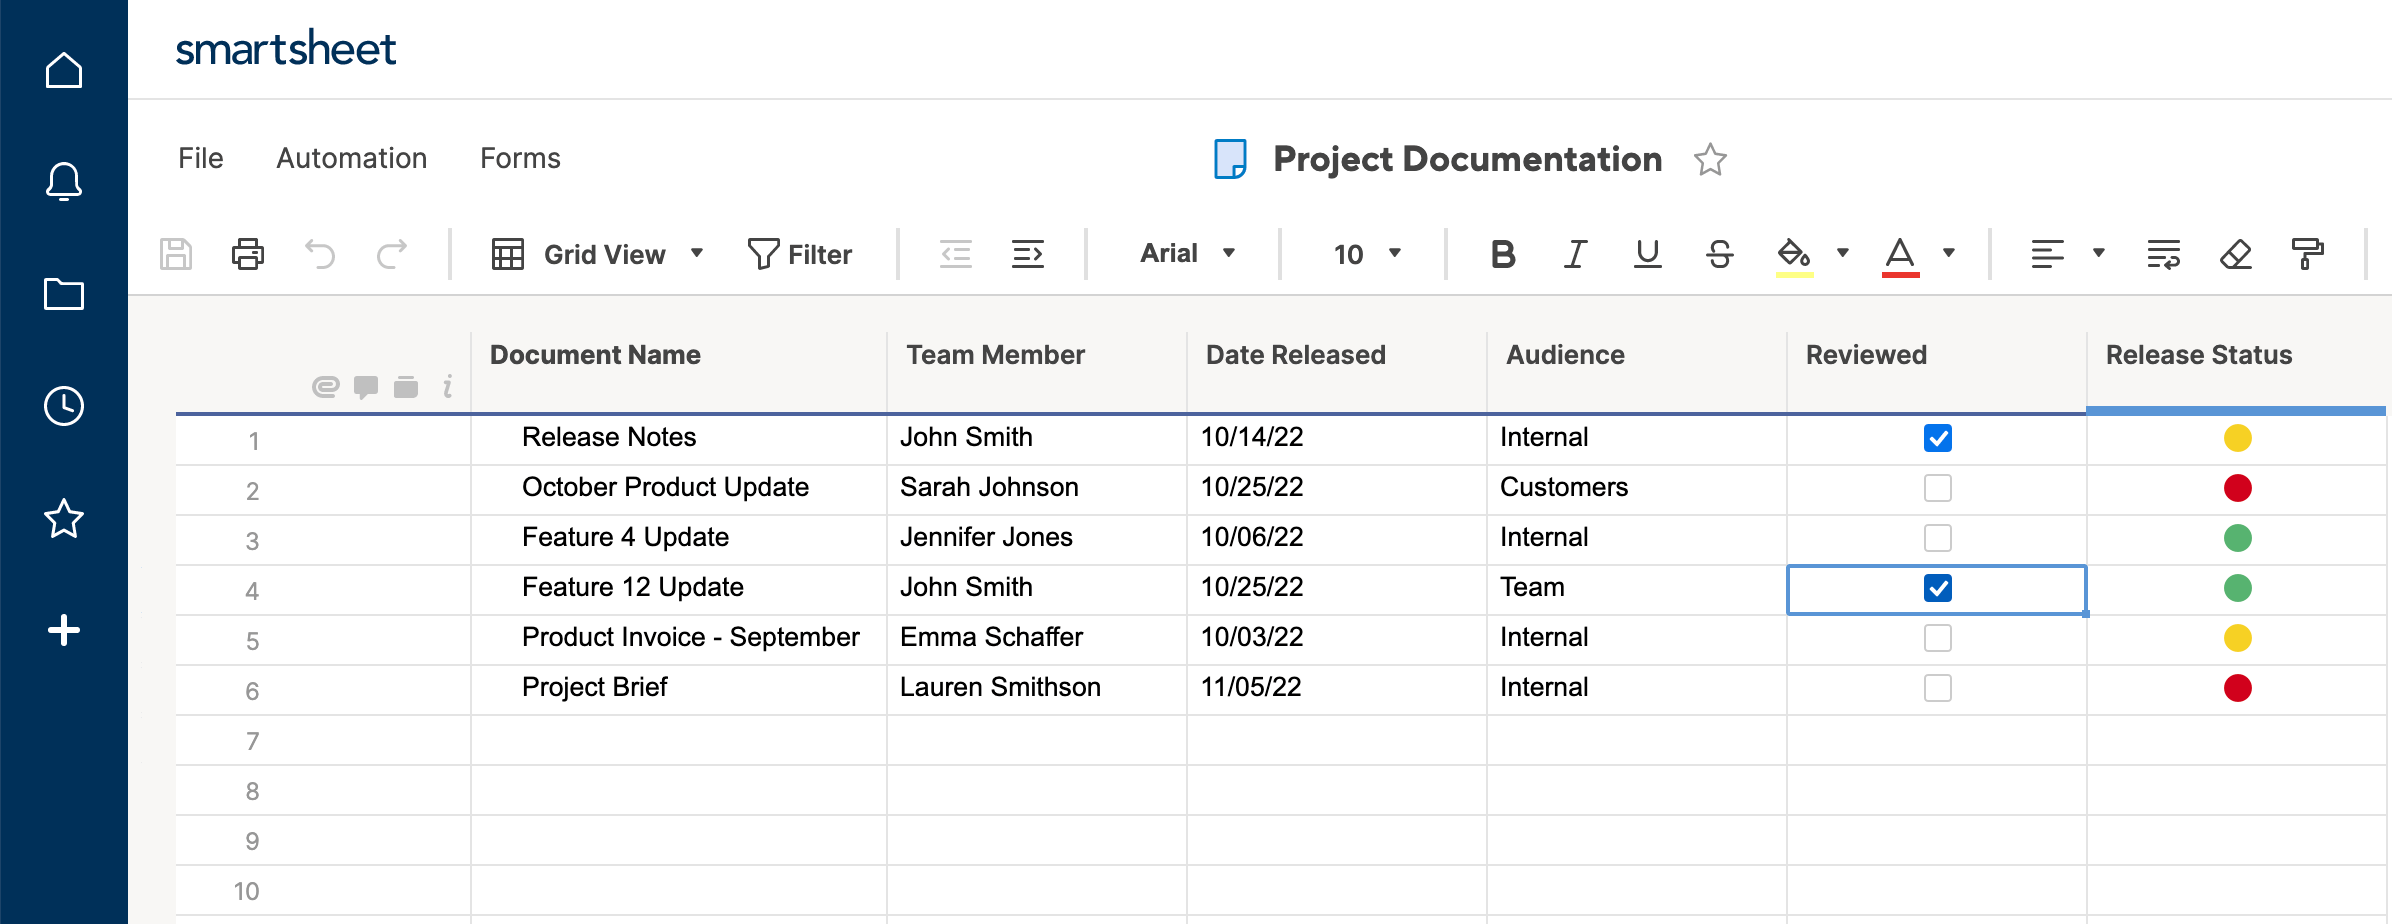Open the File menu
The image size is (2392, 924).
(x=200, y=158)
